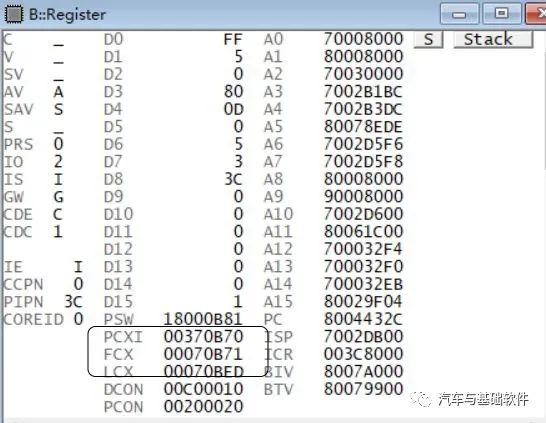
Task: Open the Stack view button
Action: tap(493, 39)
